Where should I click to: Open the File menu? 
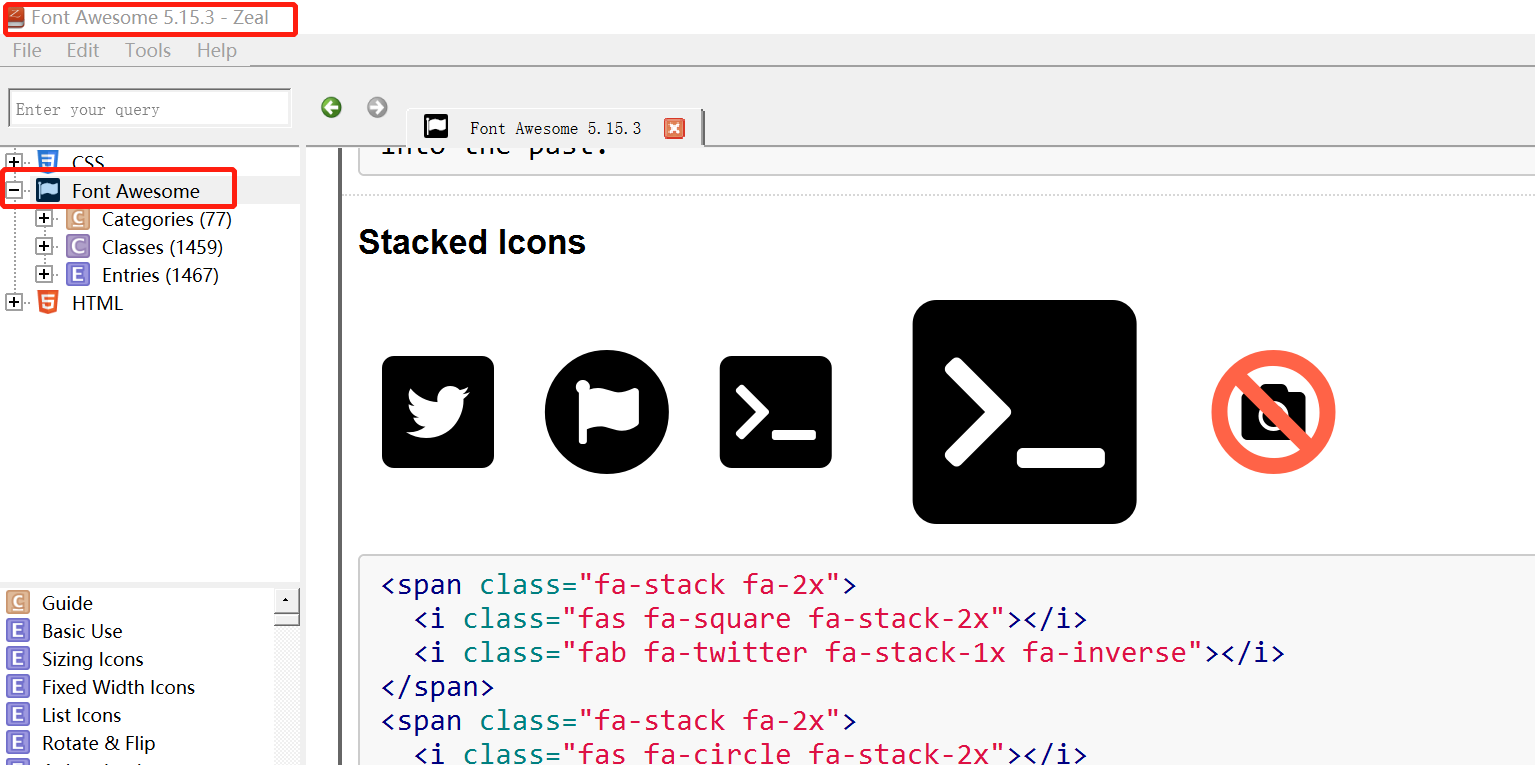tap(27, 50)
